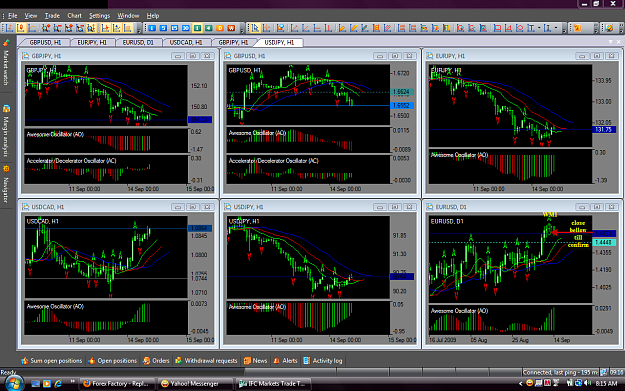625x391 pixels.
Task: Open the chart tab list dropdown arrow
Action: (610, 41)
